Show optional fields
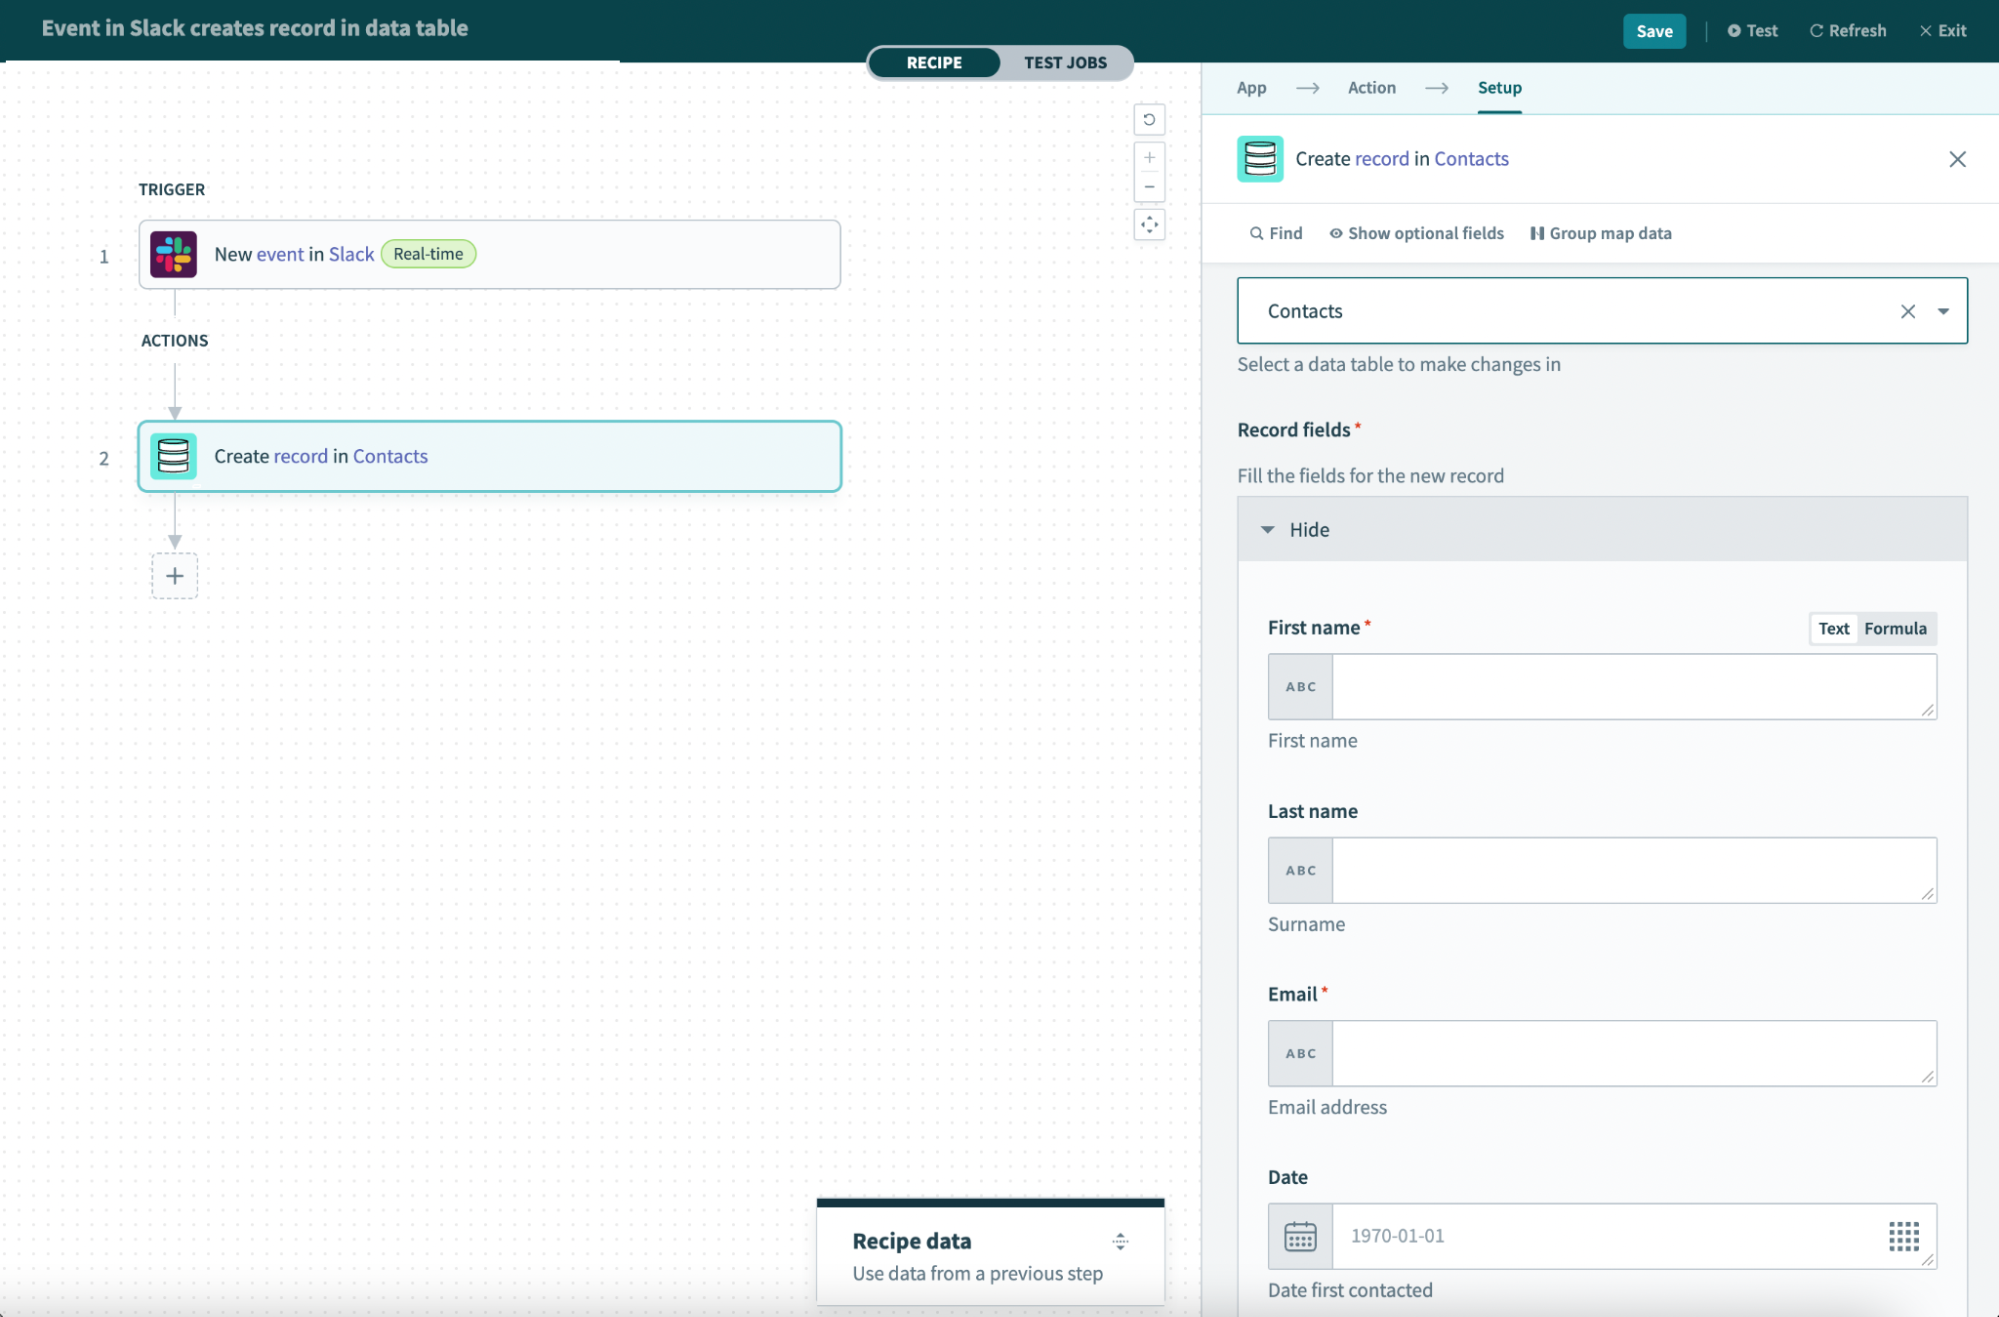 click(1416, 233)
